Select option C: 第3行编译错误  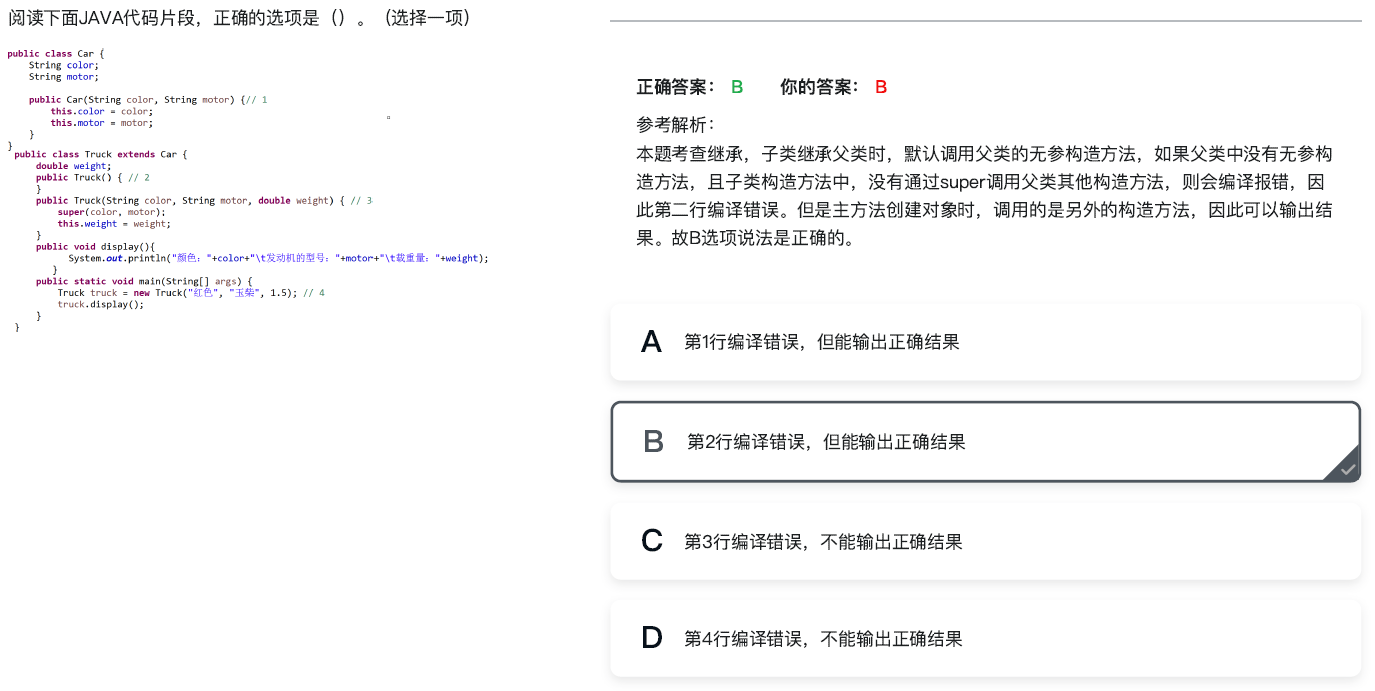985,542
